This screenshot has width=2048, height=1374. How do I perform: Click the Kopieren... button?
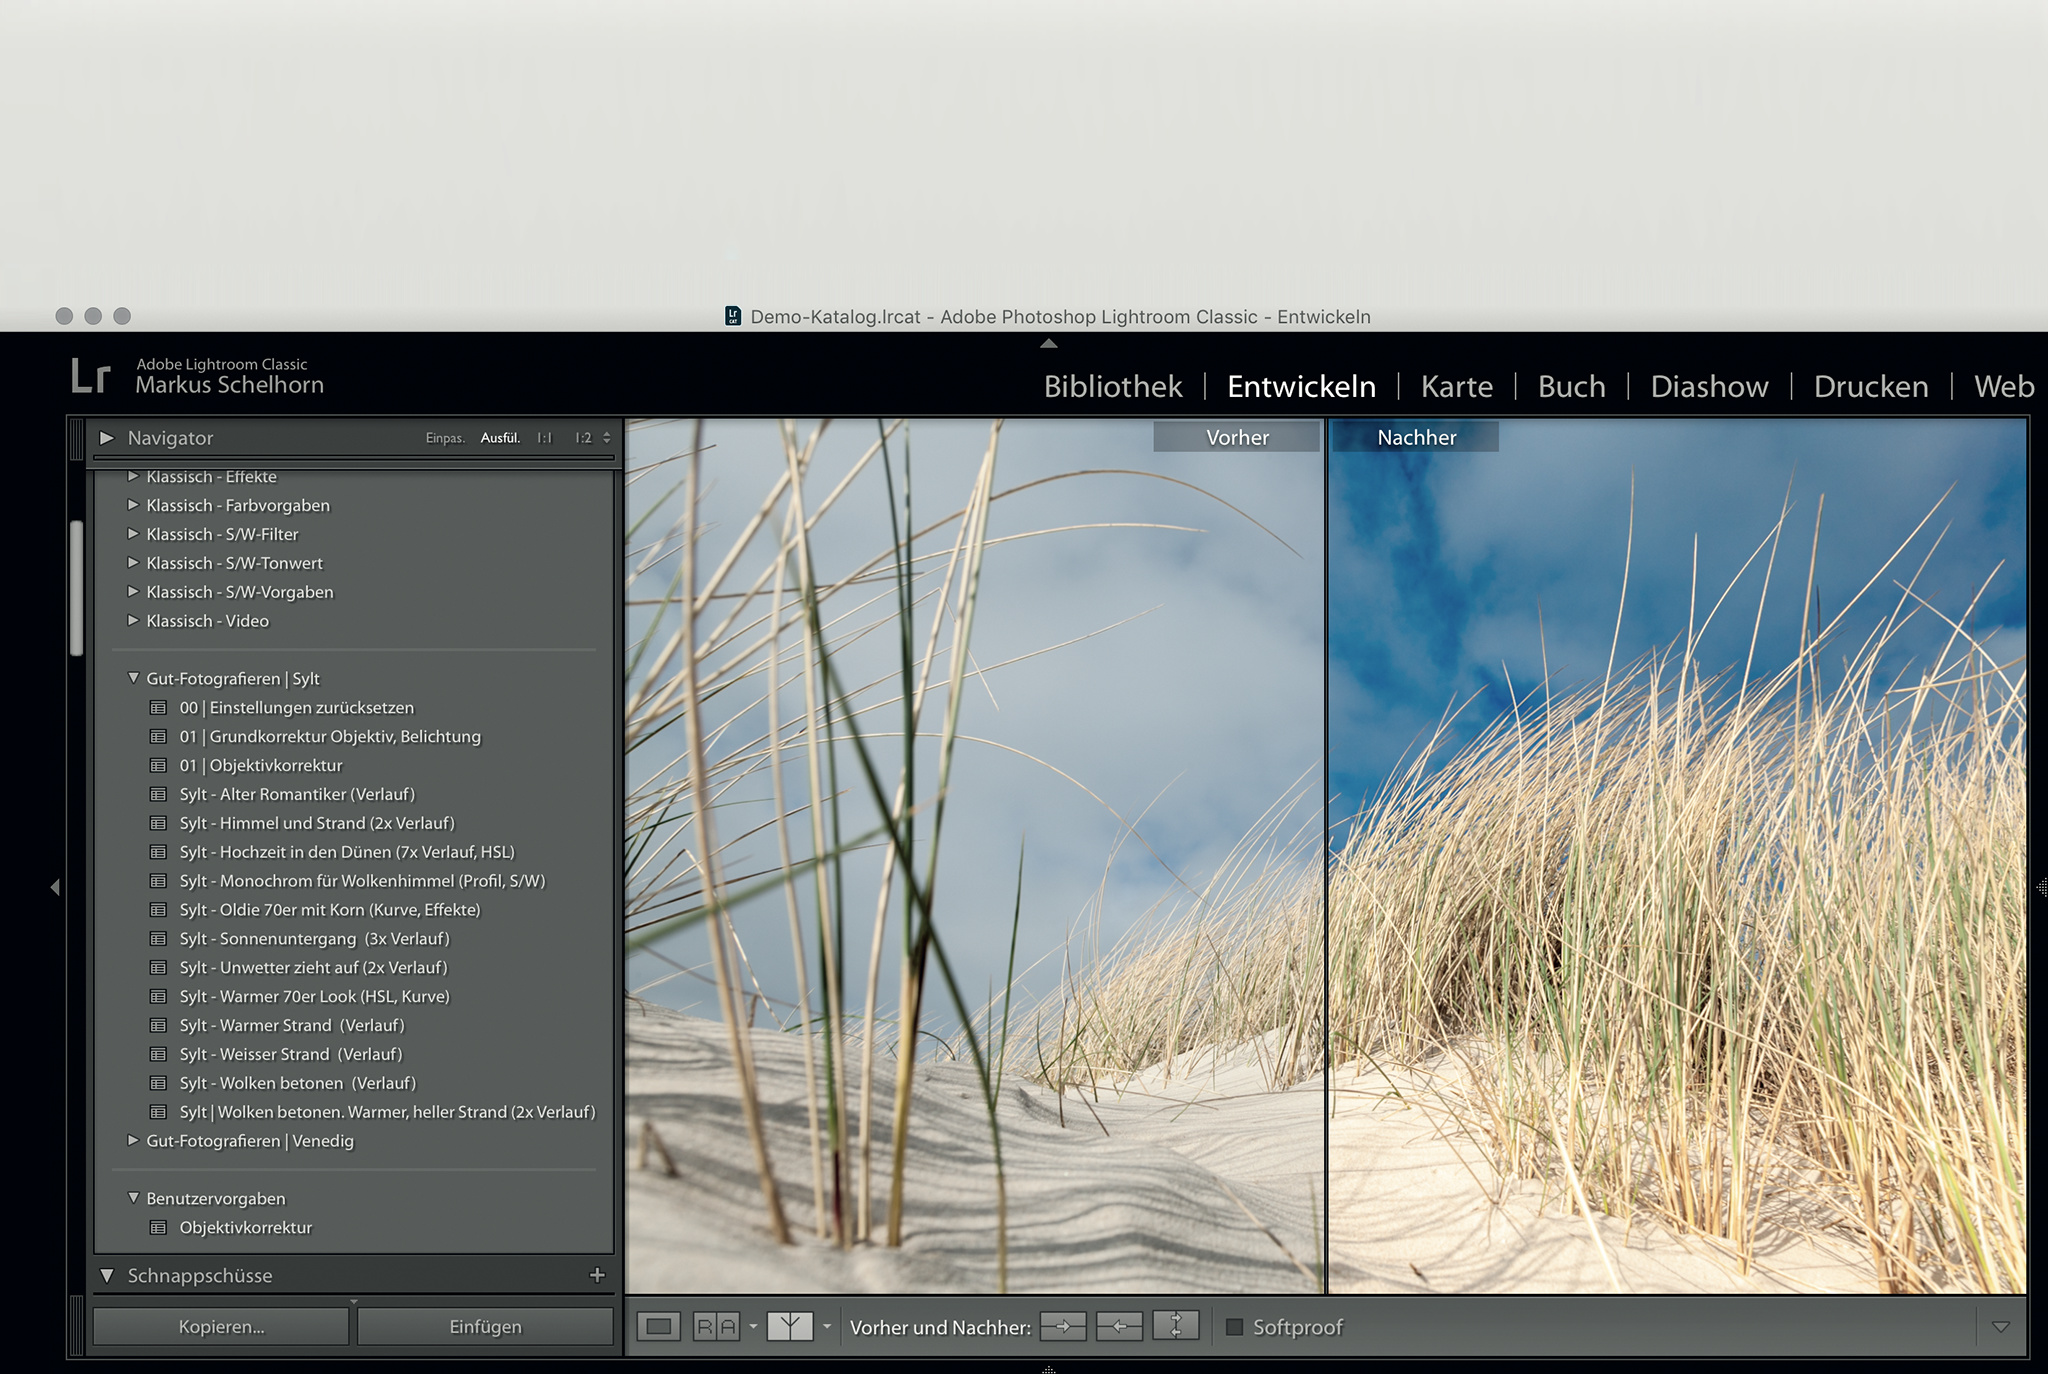coord(221,1327)
